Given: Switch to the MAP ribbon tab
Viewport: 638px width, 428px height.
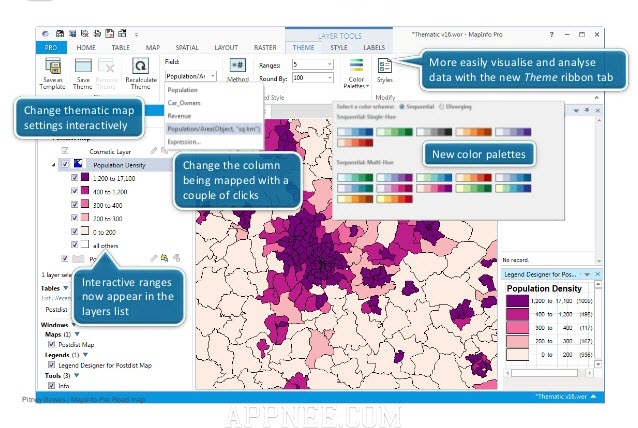Looking at the screenshot, I should (x=153, y=48).
